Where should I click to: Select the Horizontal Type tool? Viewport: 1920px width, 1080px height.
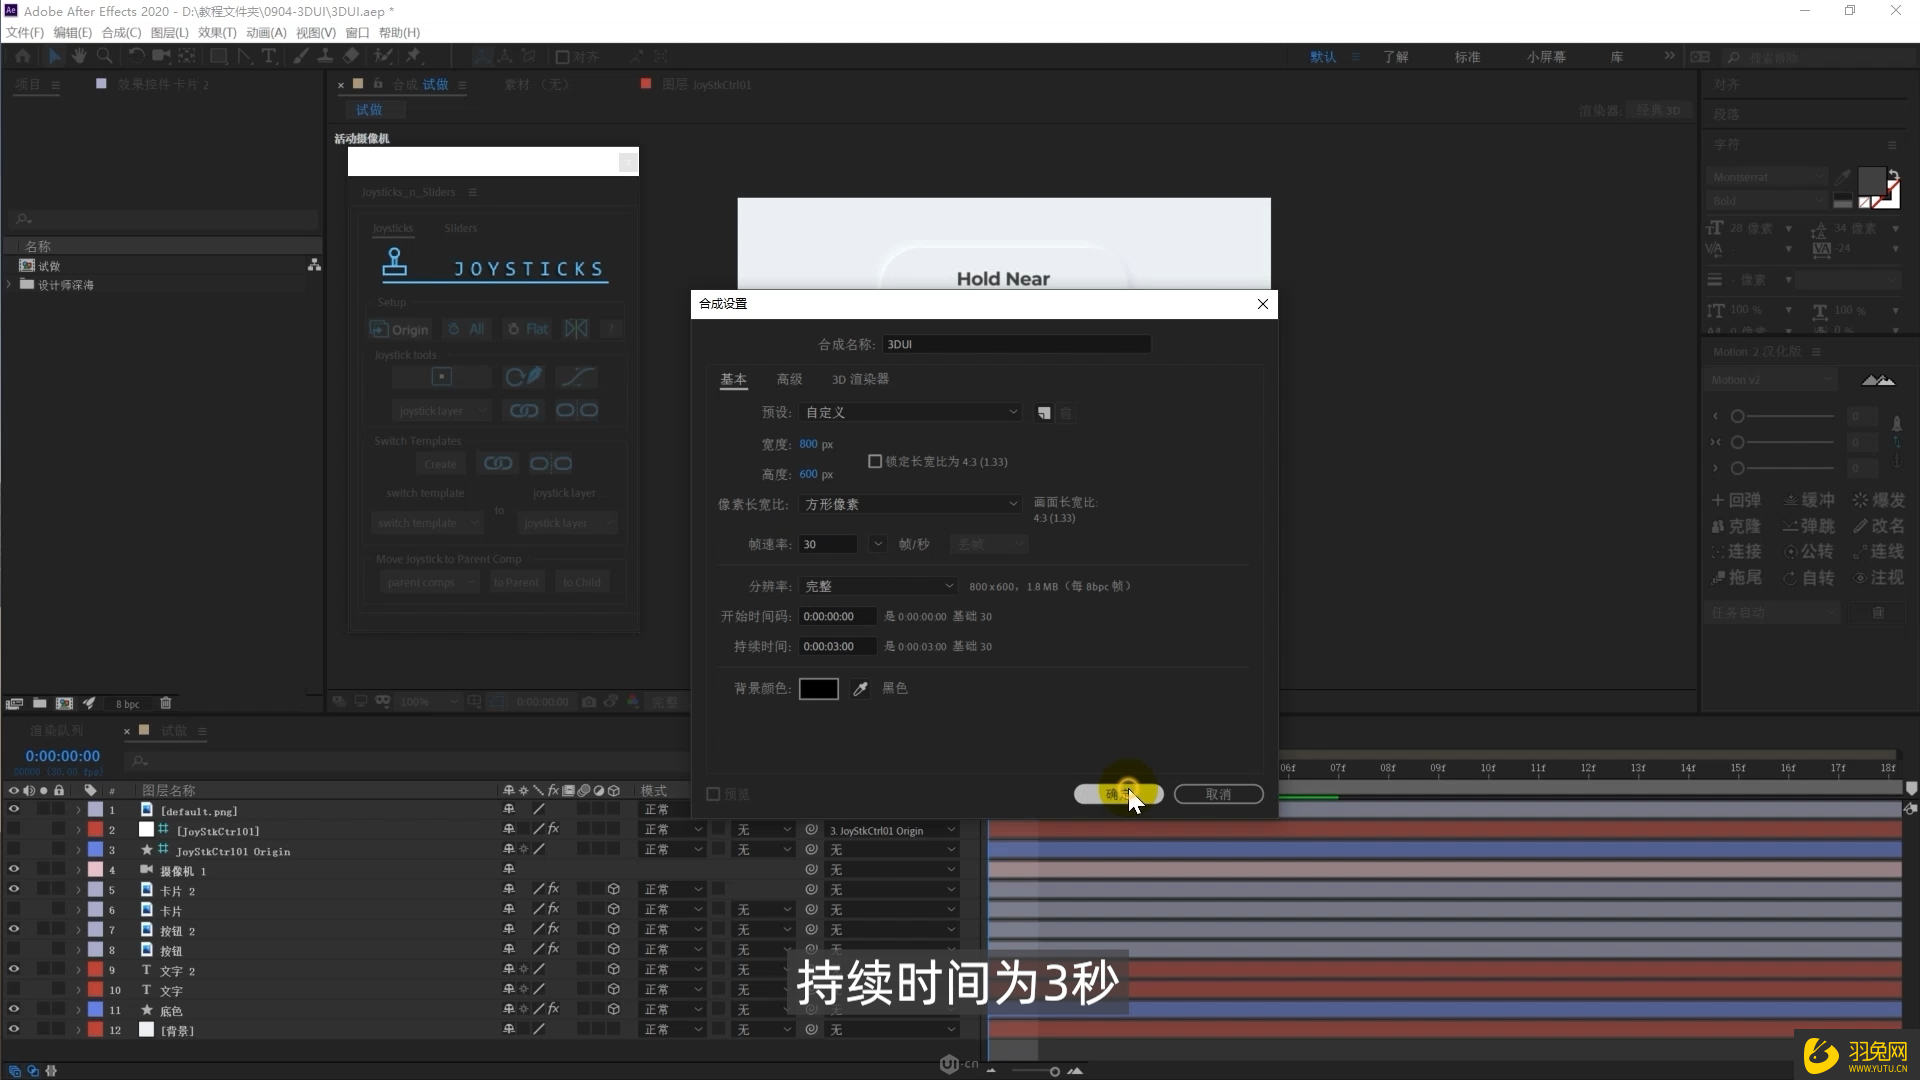[x=269, y=56]
